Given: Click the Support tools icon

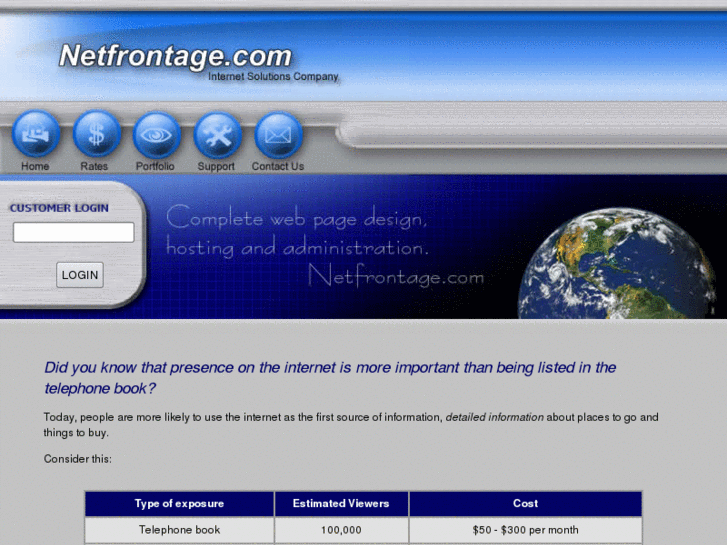Looking at the screenshot, I should pos(217,135).
